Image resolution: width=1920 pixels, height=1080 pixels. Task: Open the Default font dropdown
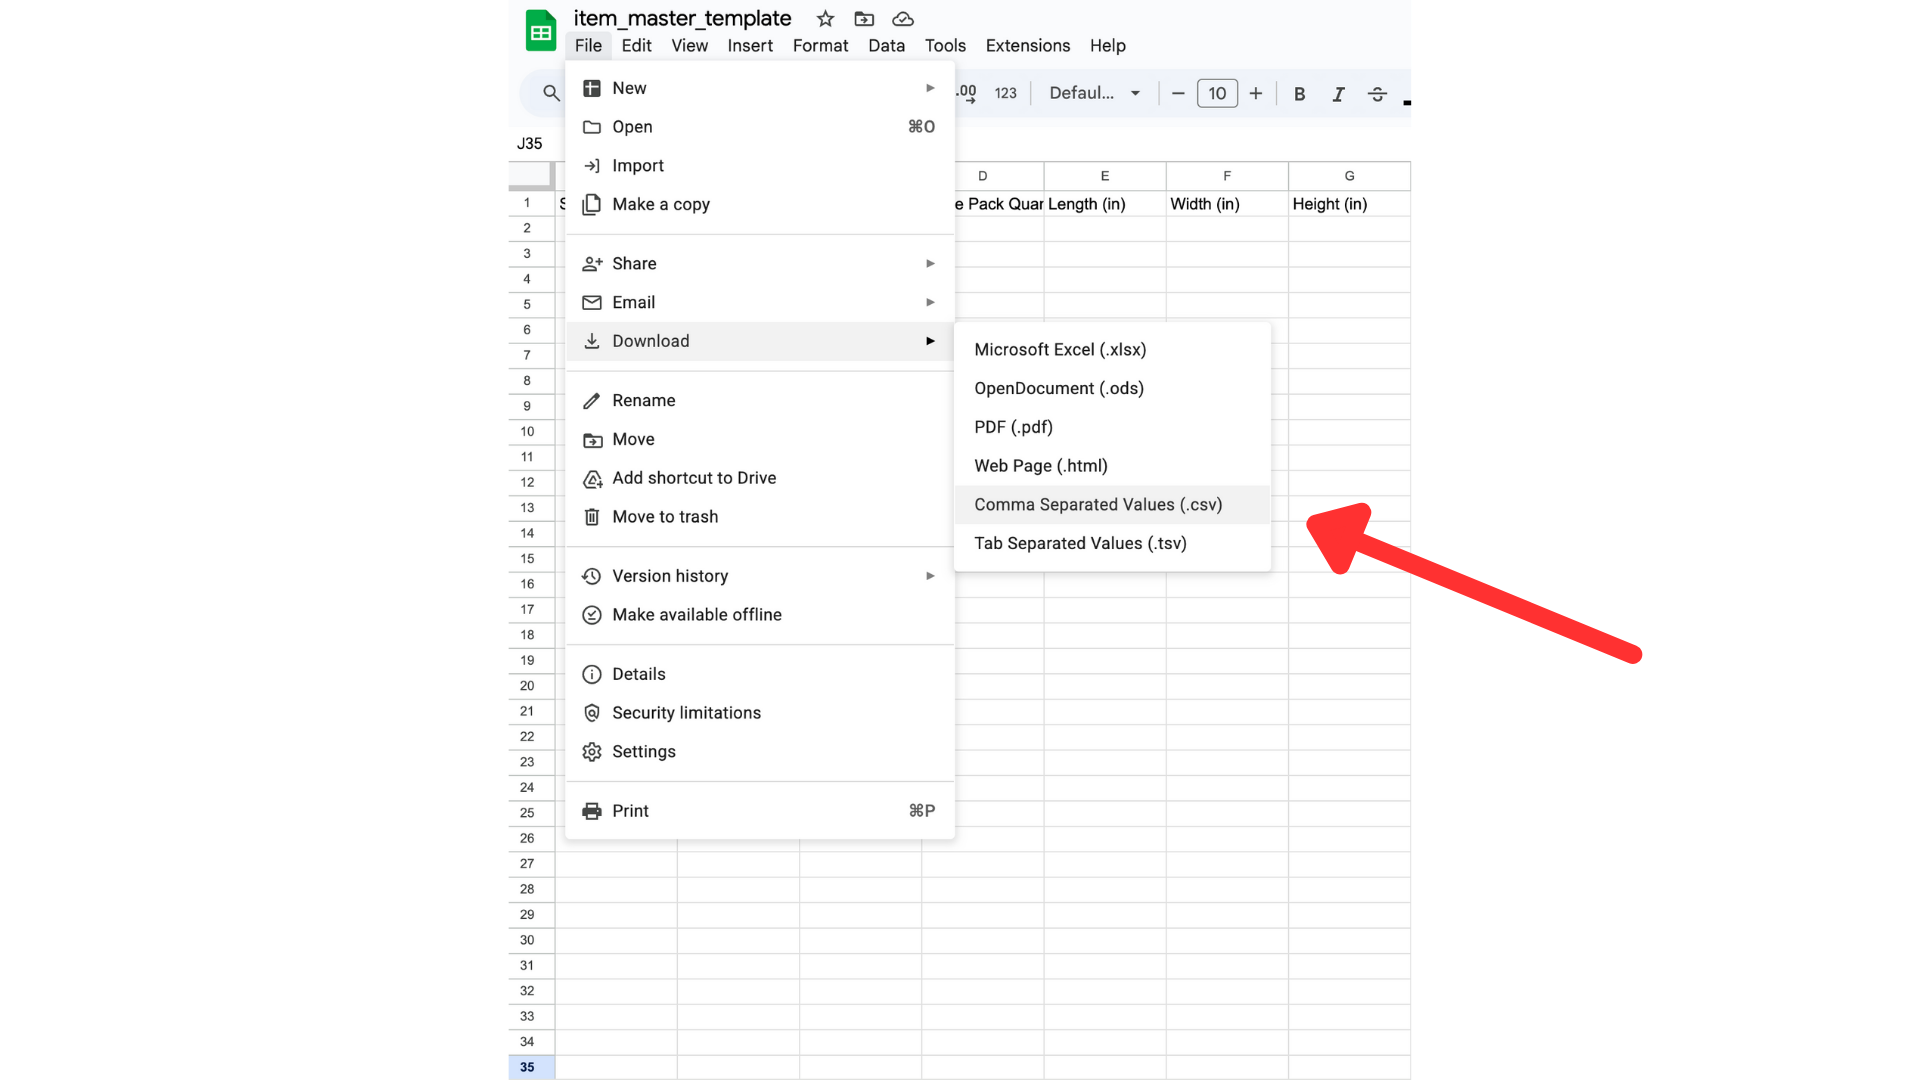click(x=1095, y=93)
